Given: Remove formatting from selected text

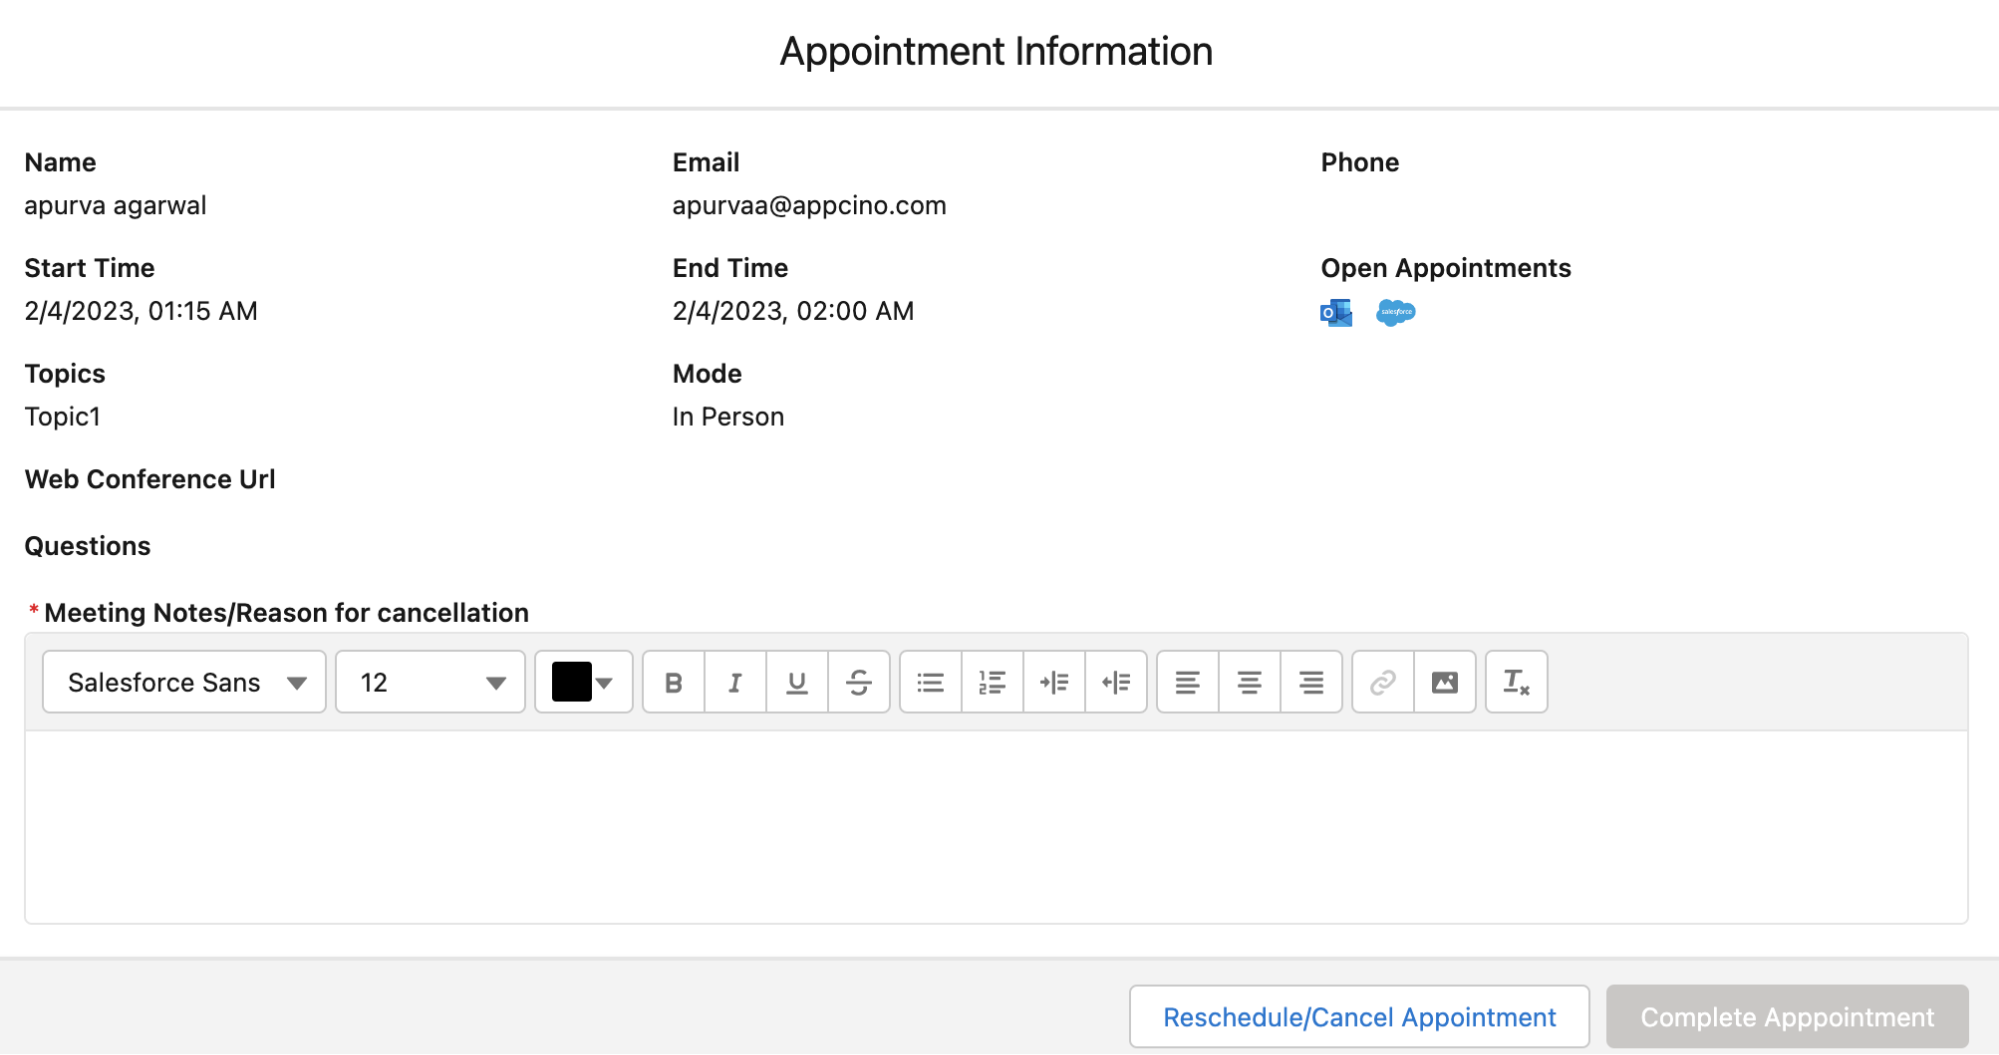Looking at the screenshot, I should (1516, 682).
